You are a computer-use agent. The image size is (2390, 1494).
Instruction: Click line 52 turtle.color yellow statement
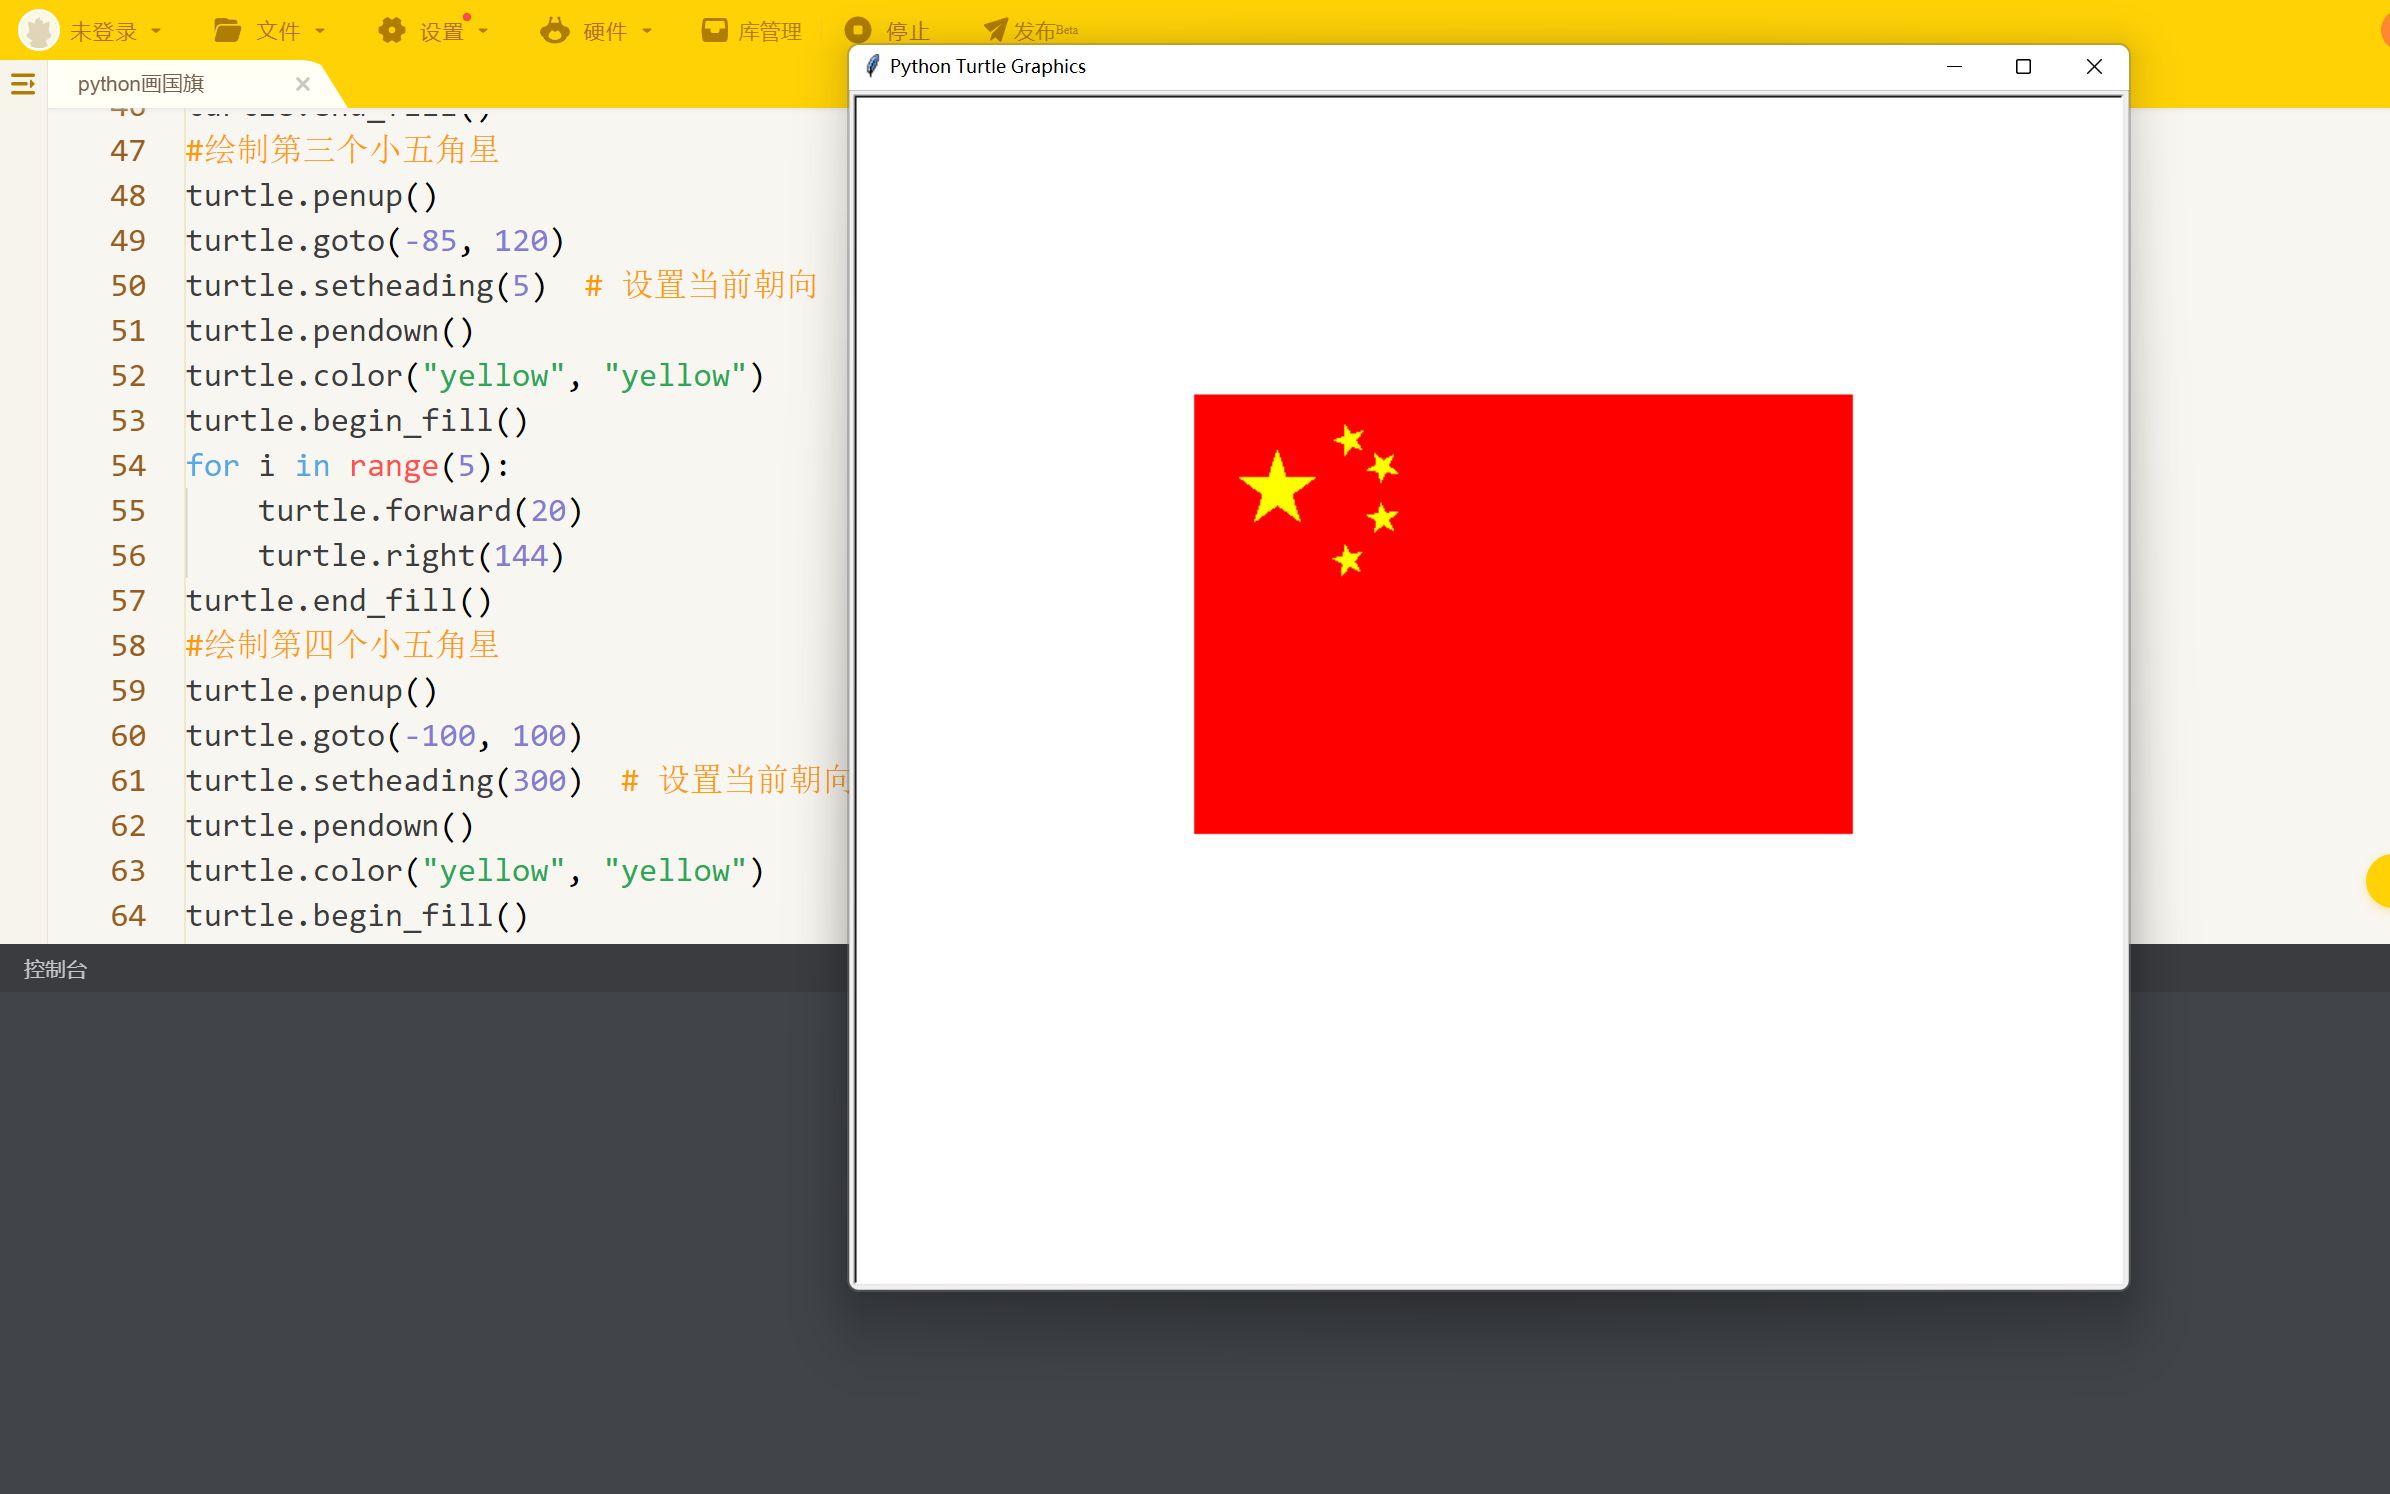pos(476,376)
